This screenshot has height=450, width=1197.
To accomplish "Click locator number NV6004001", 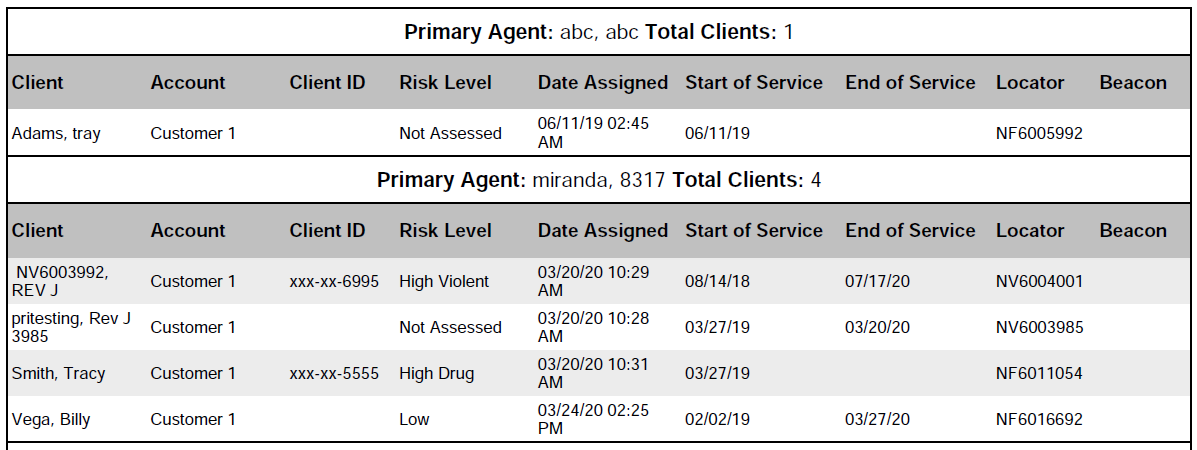I will click(x=1039, y=282).
